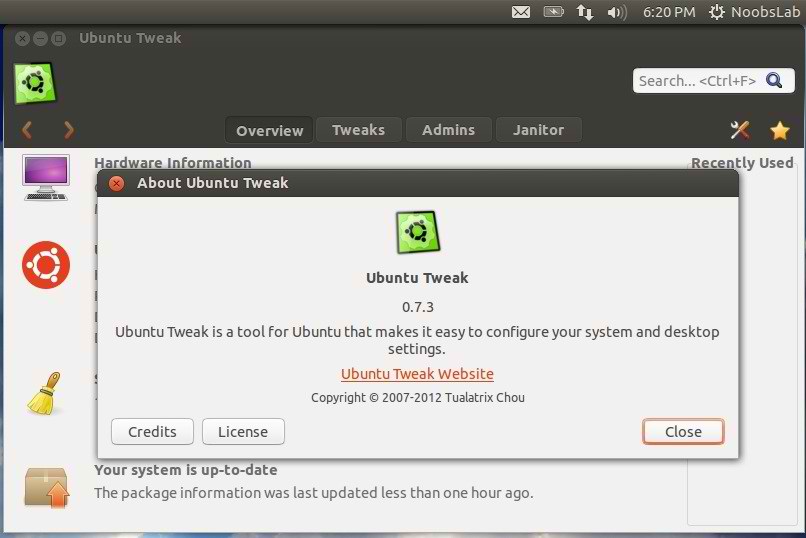Click the bold 'Ubuntu Tweak' name in dialog
The image size is (806, 538).
pos(417,278)
